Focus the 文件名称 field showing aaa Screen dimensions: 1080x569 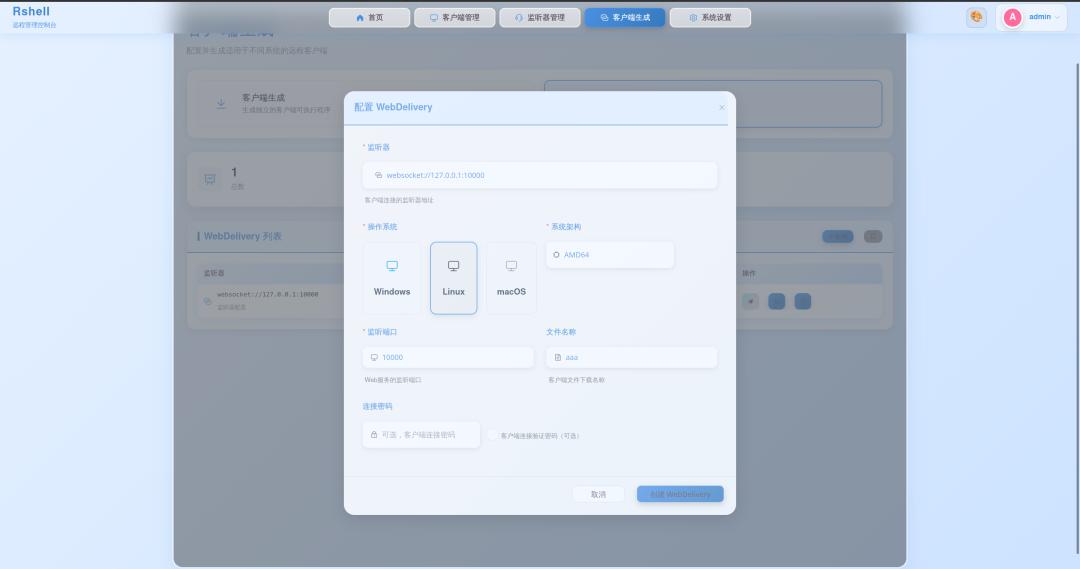pyautogui.click(x=632, y=358)
